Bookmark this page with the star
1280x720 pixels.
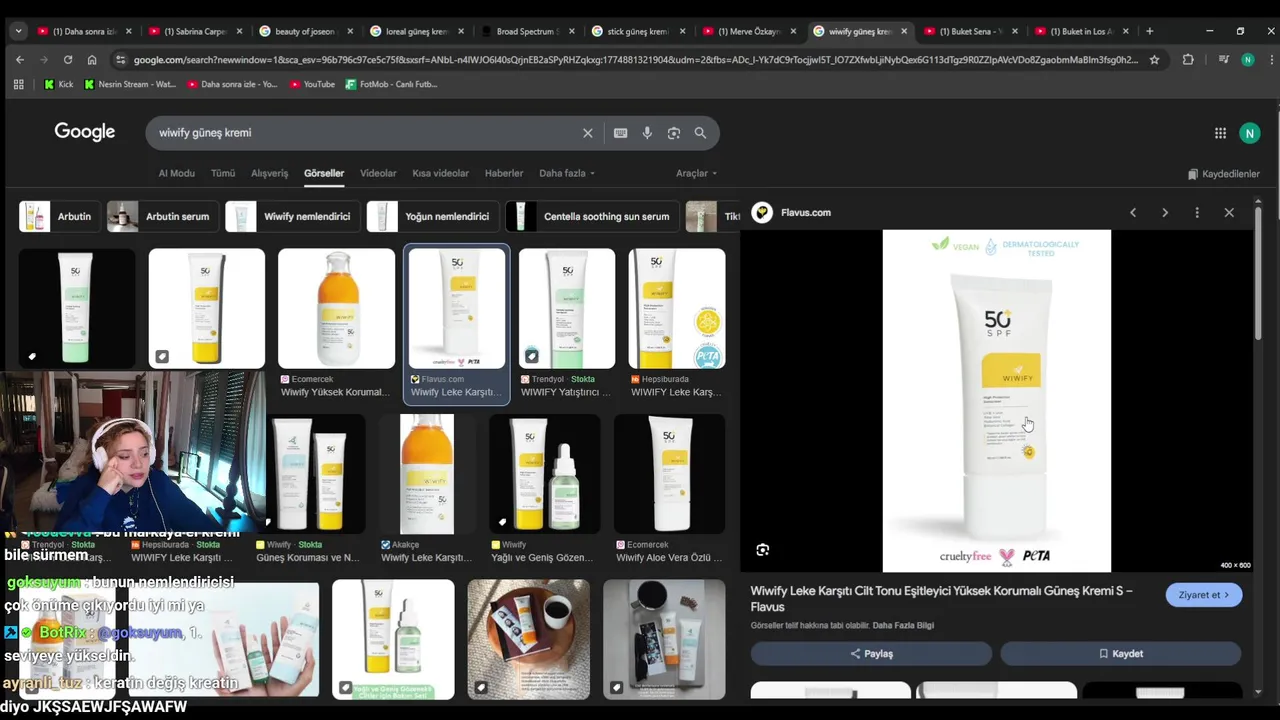point(1154,60)
